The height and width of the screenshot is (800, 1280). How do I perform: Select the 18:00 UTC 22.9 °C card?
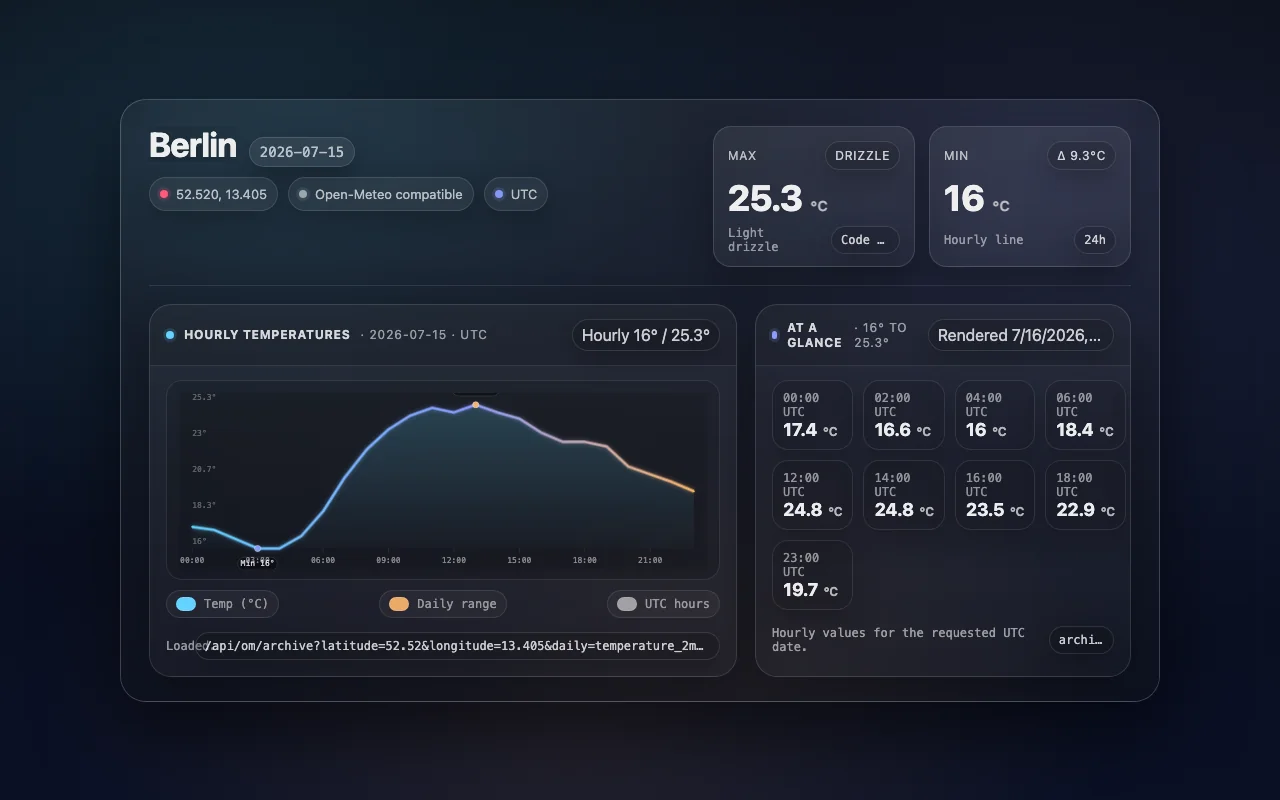click(x=1085, y=495)
